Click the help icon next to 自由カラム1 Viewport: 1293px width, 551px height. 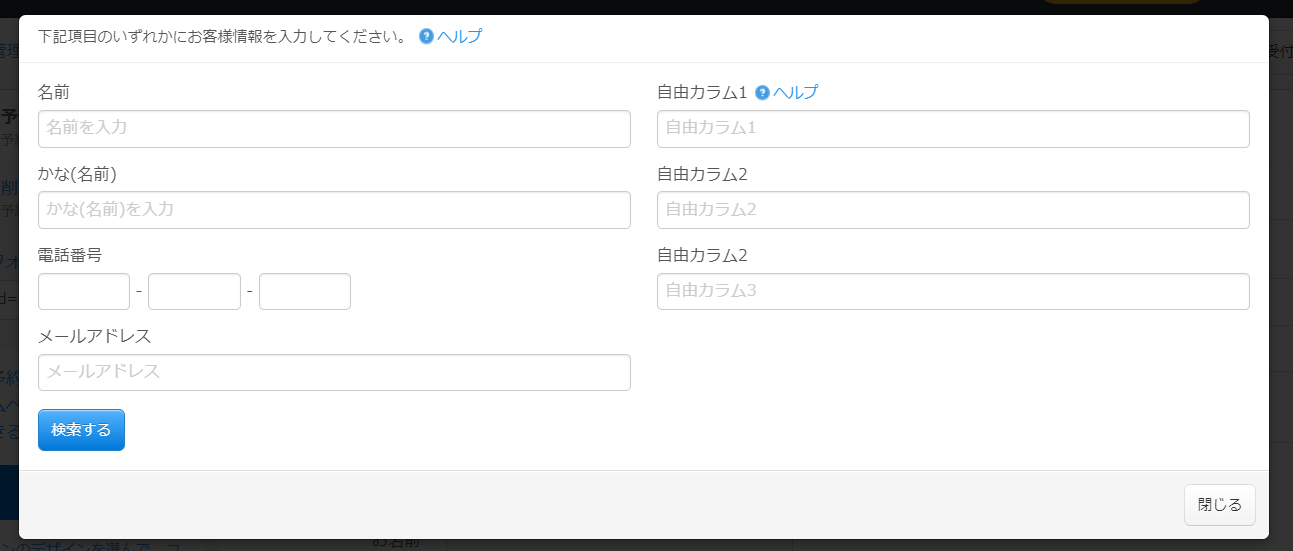click(762, 93)
